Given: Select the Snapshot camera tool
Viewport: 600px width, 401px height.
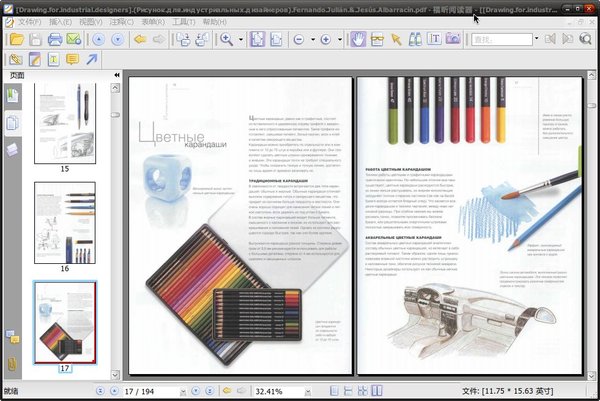Looking at the screenshot, I should [453, 39].
